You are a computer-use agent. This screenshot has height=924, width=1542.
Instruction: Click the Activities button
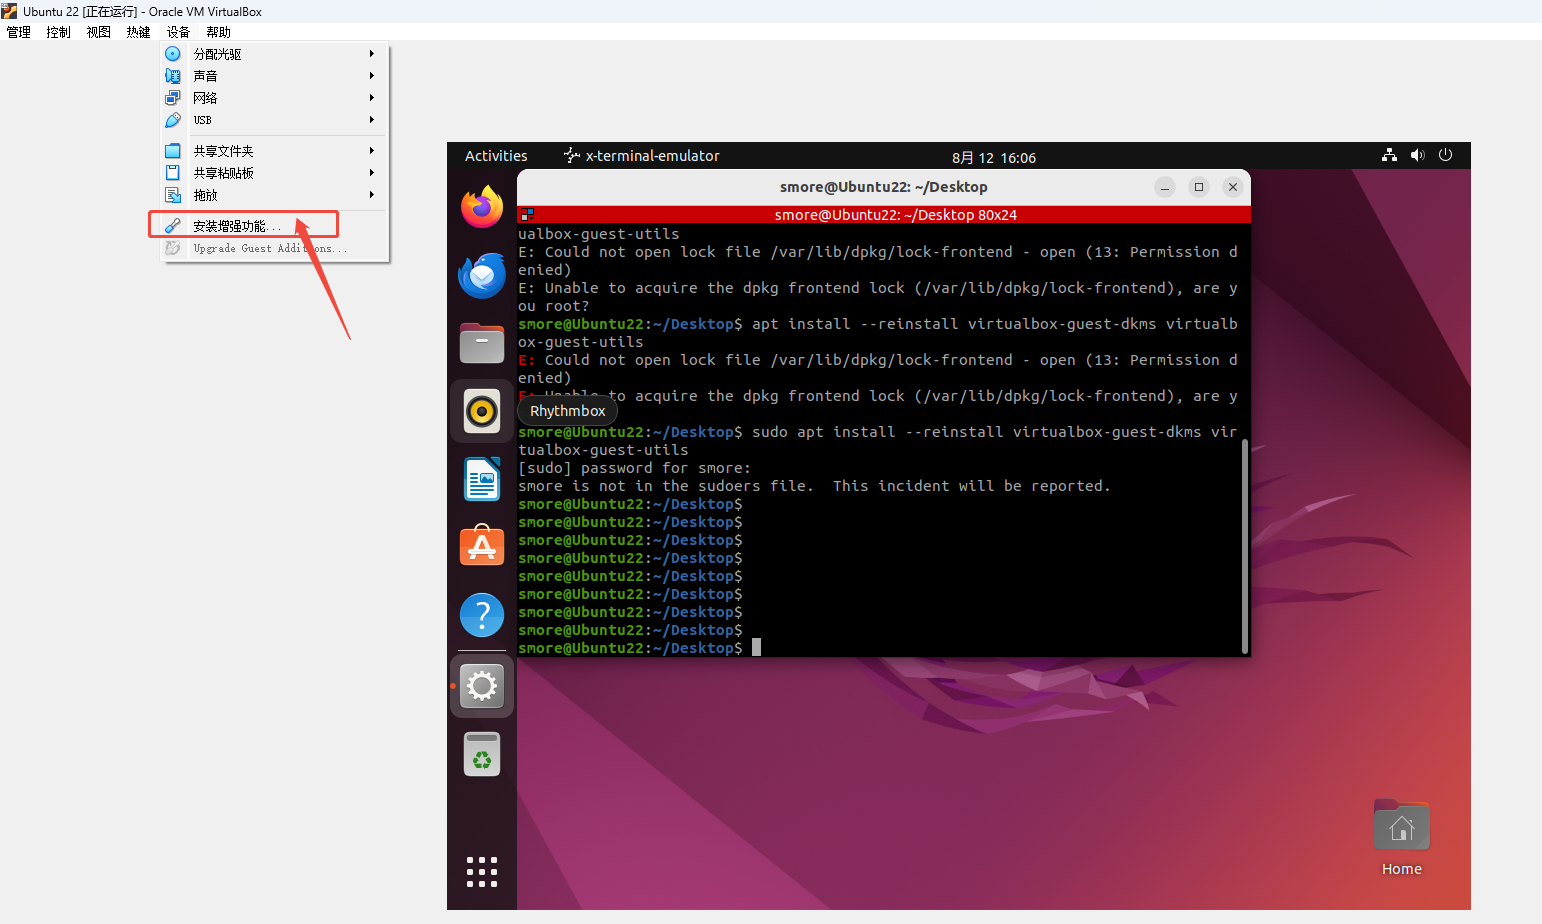tap(496, 156)
